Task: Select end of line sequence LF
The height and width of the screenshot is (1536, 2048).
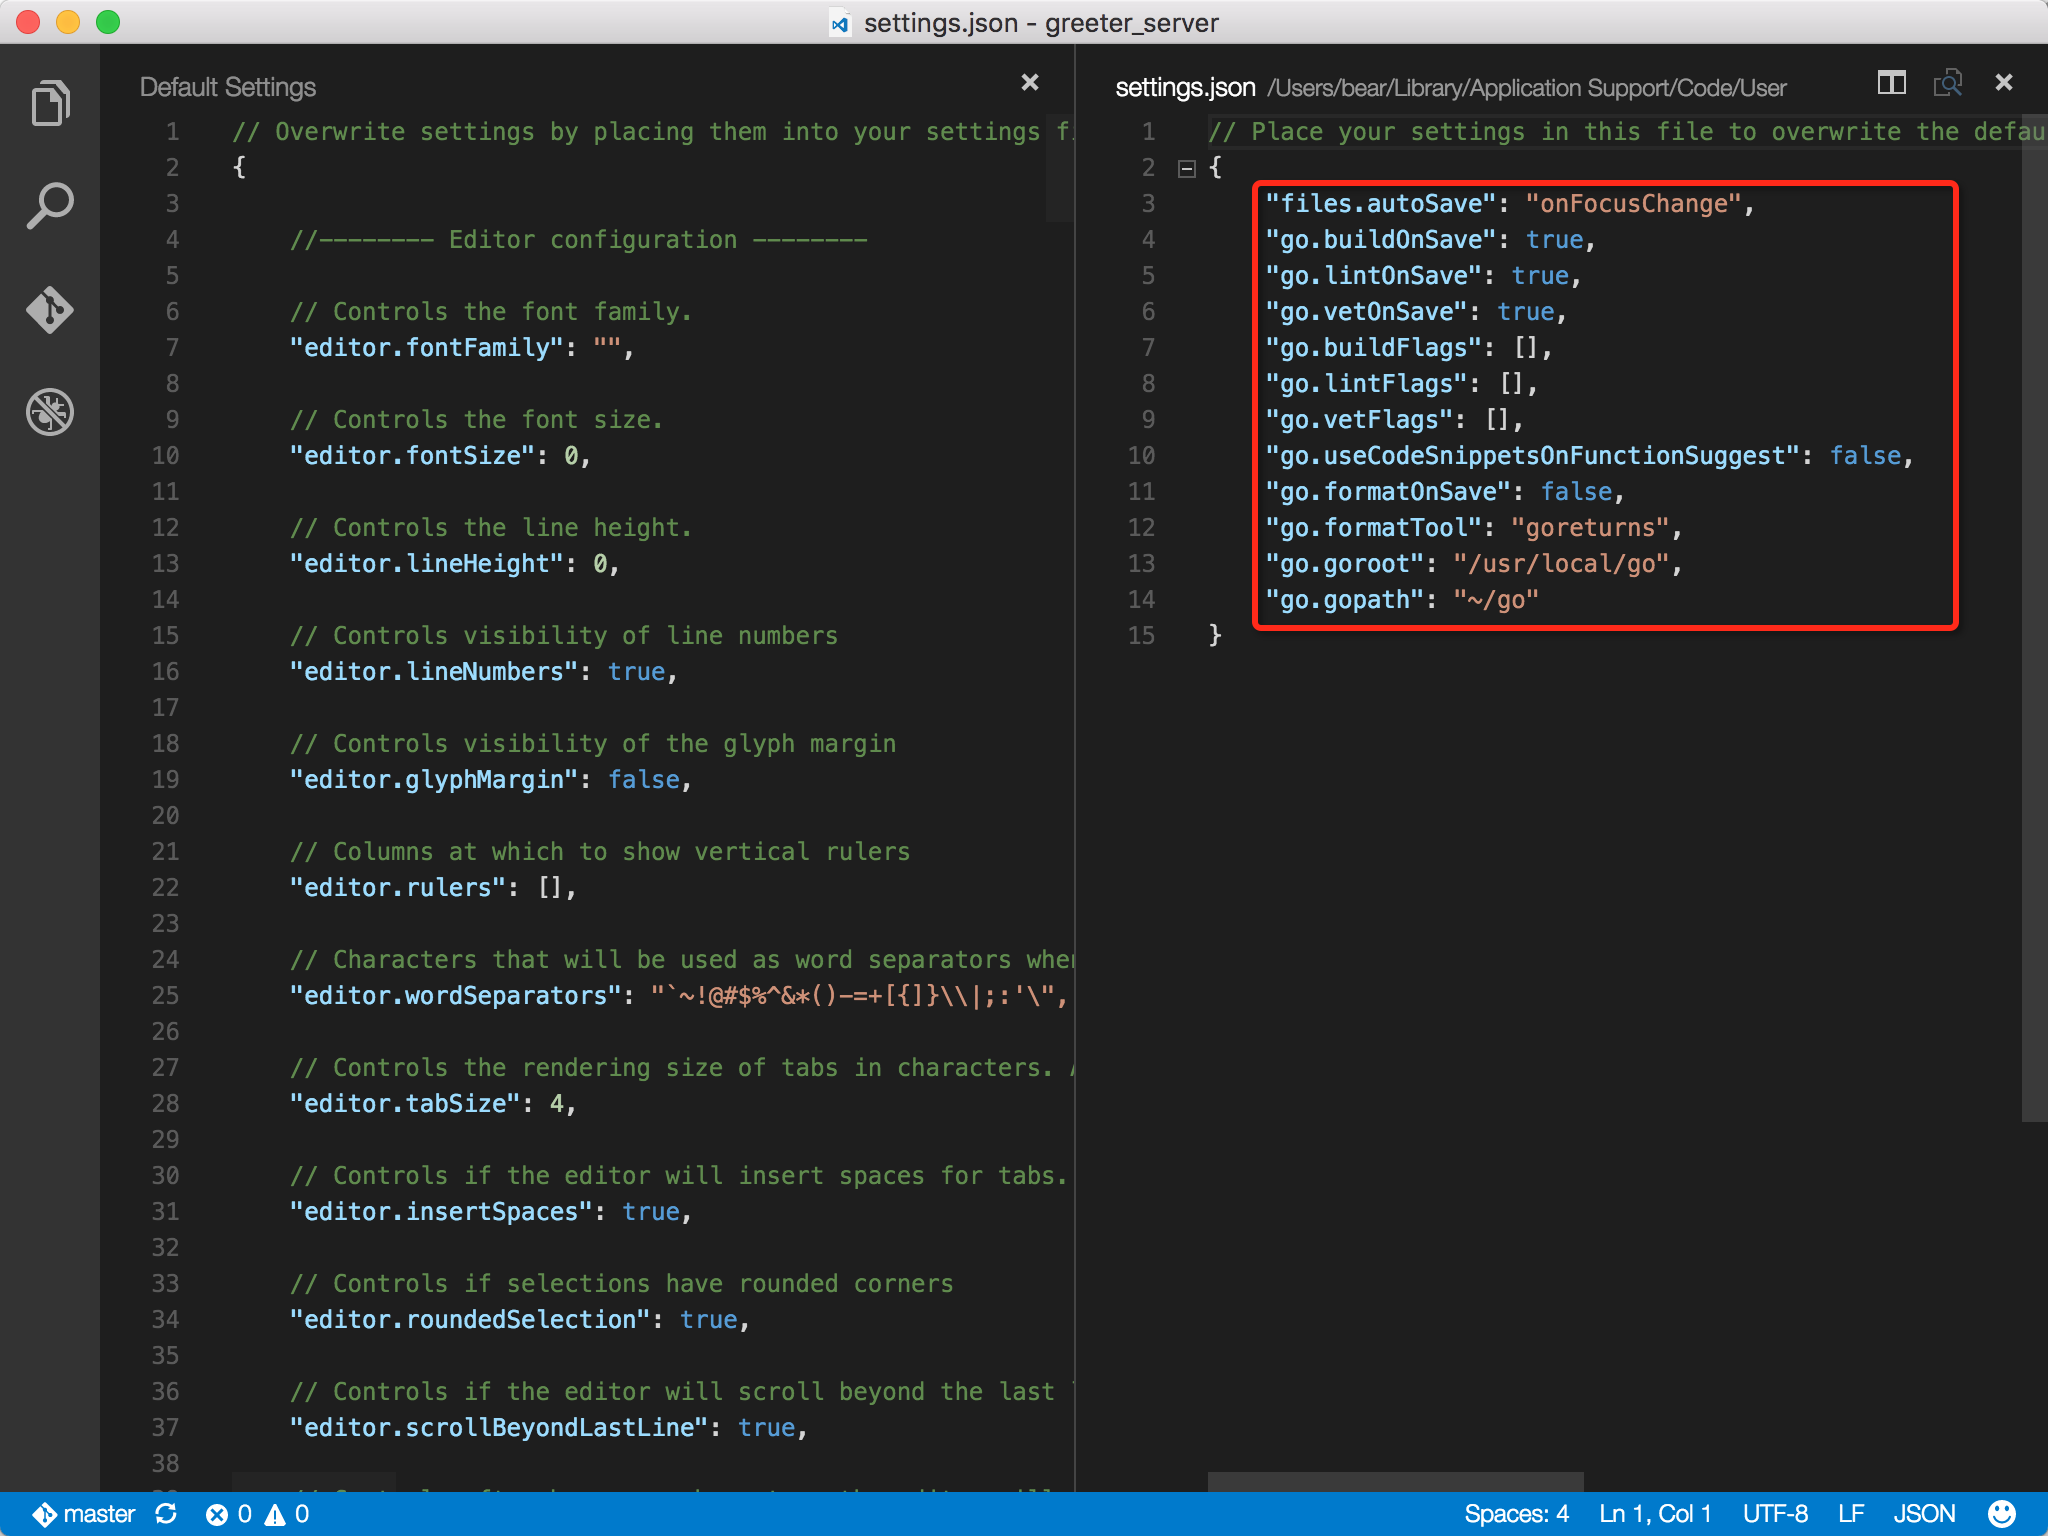Action: coord(1850,1514)
